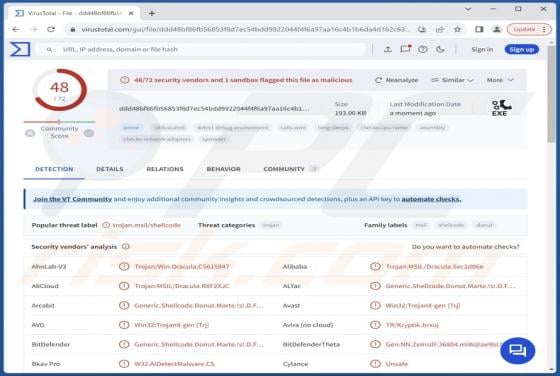Click the browser reload icon
Image resolution: width=560 pixels, height=376 pixels.
coord(51,29)
